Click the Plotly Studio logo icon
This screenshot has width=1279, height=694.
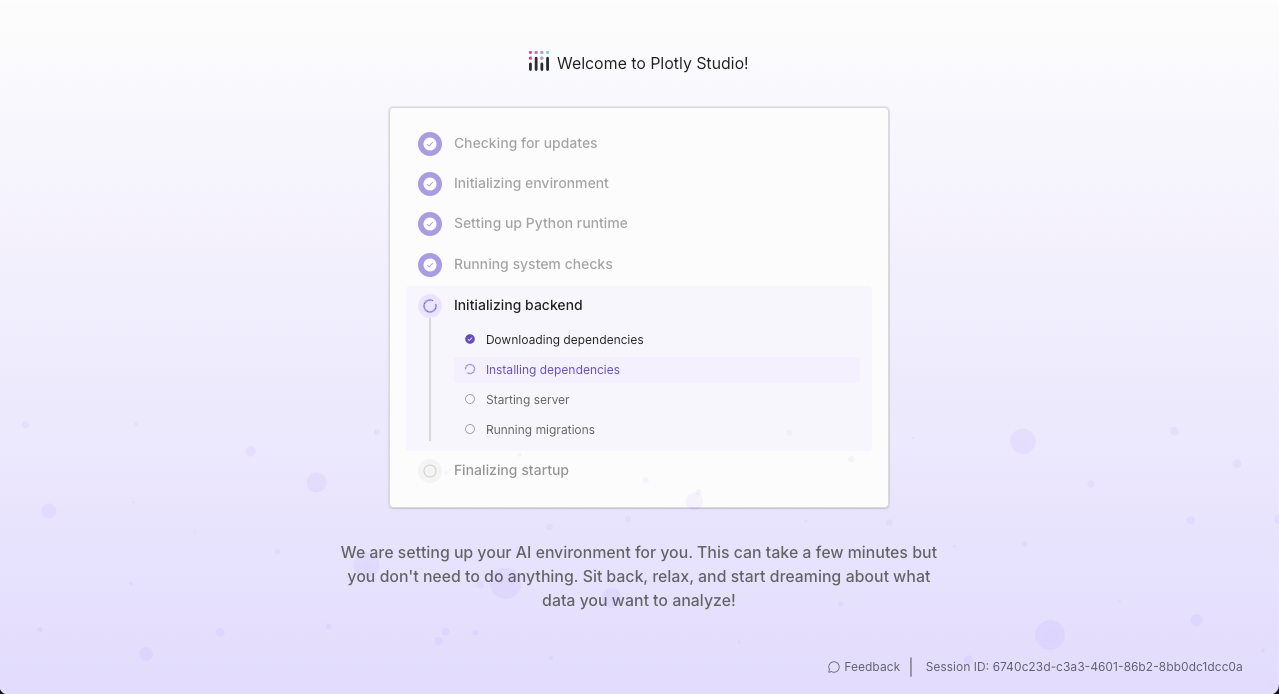click(539, 62)
